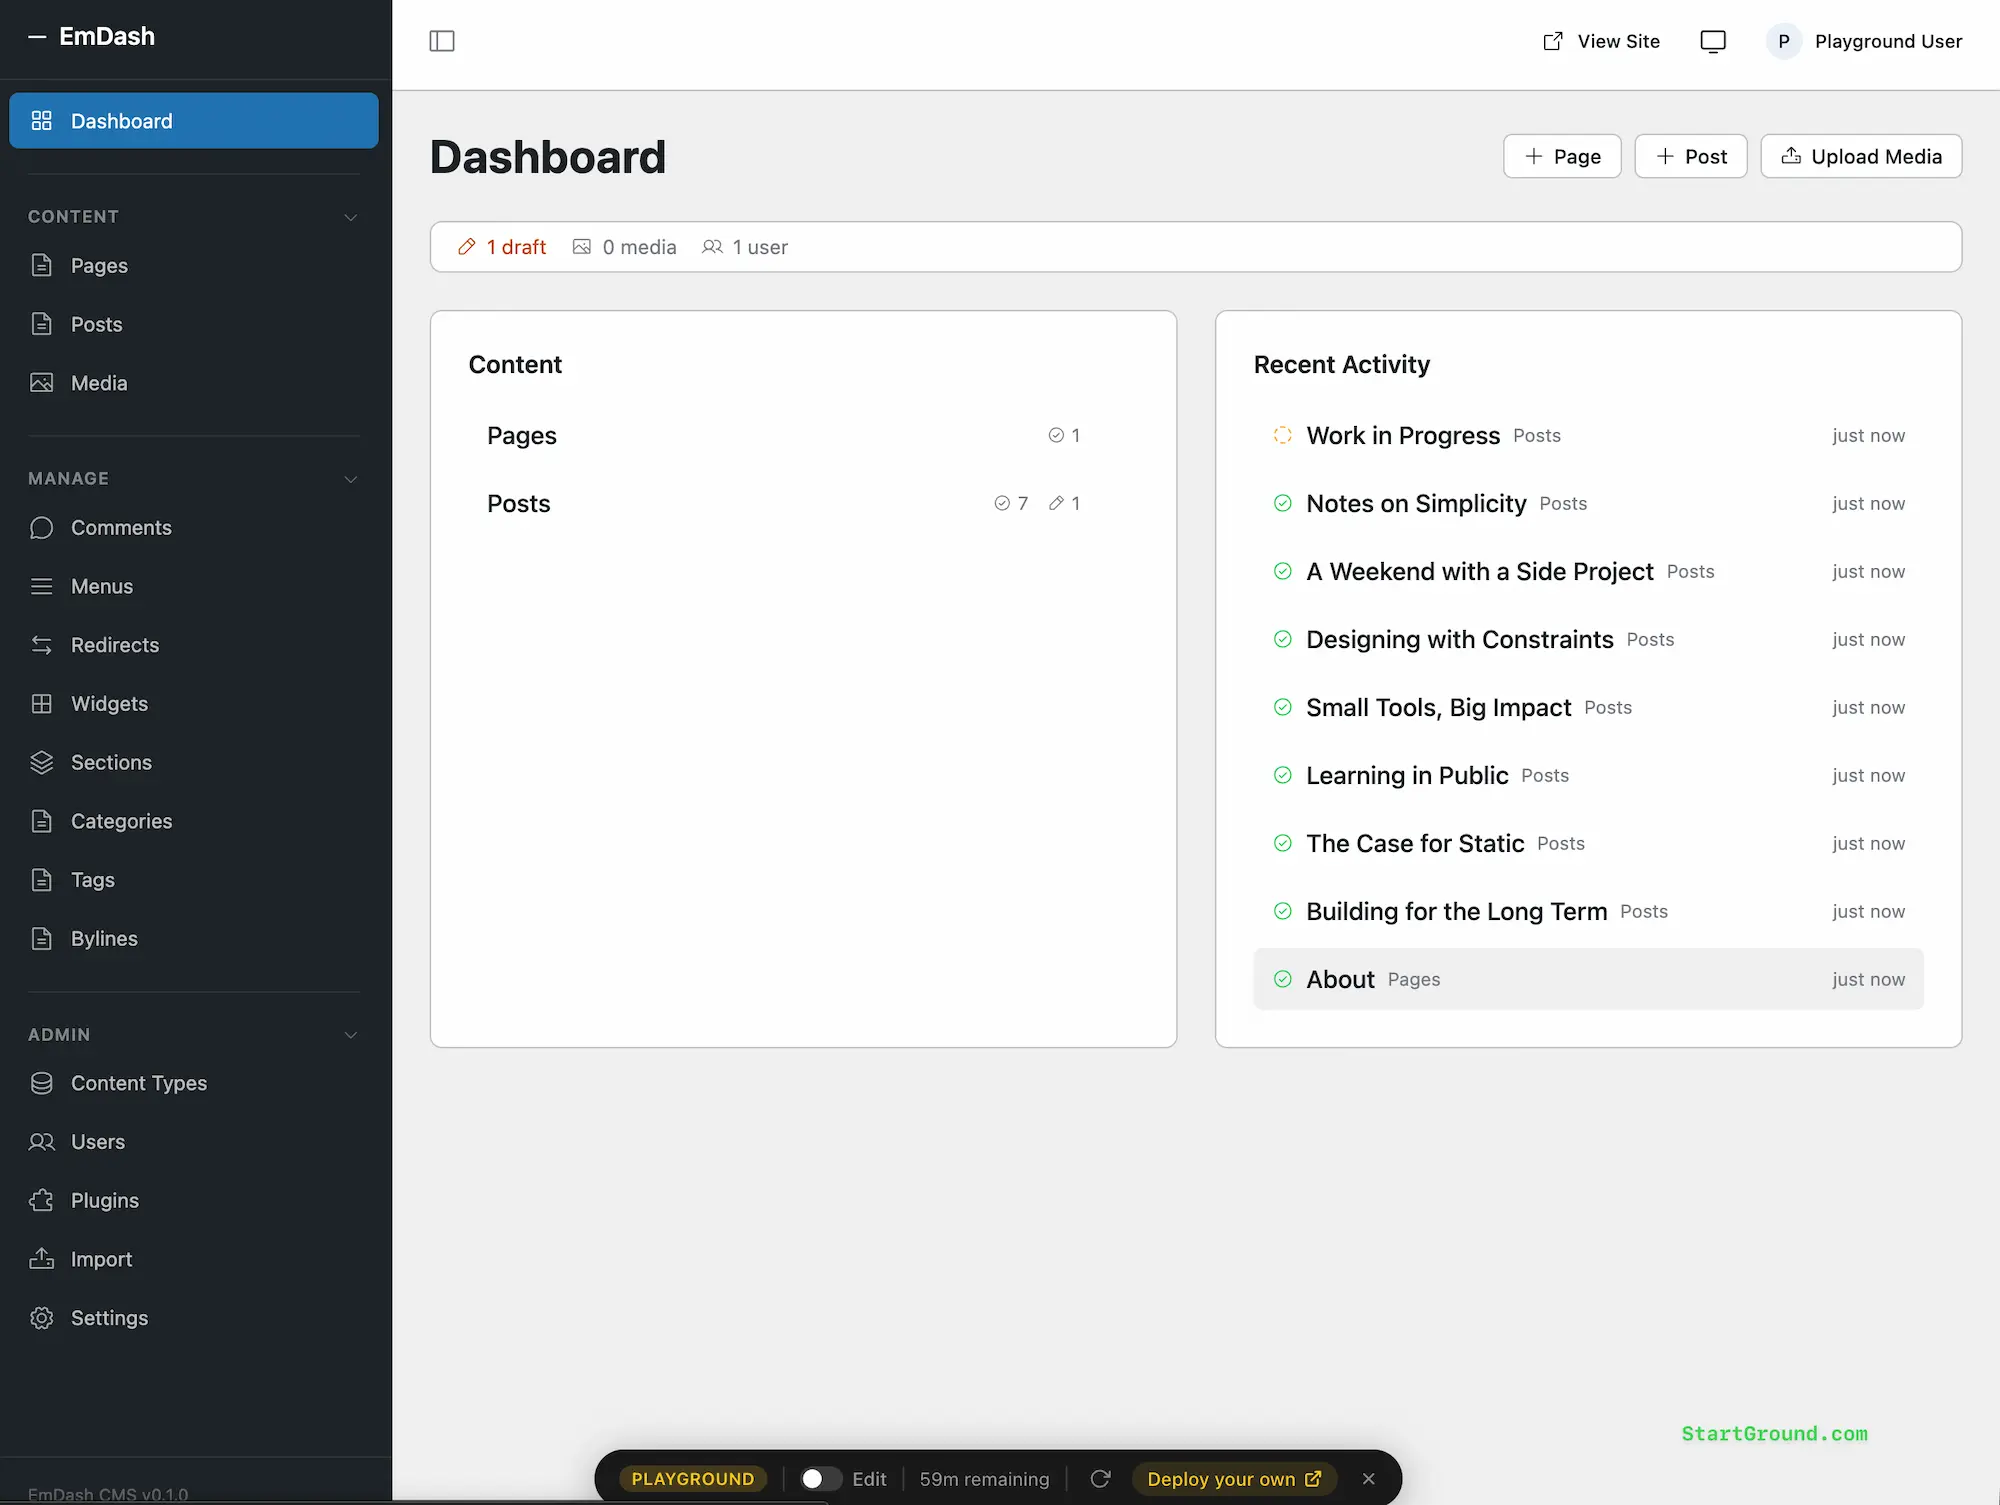Click the Upload Media button
This screenshot has width=2000, height=1505.
1861,156
